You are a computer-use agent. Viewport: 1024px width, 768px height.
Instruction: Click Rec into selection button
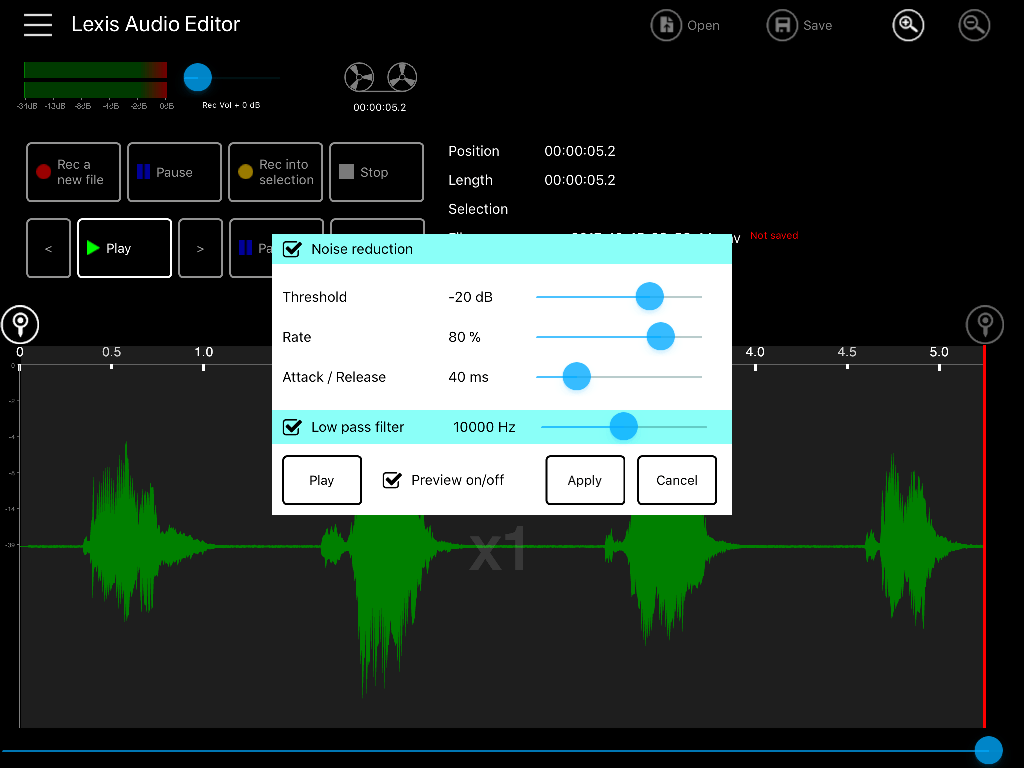pos(275,172)
